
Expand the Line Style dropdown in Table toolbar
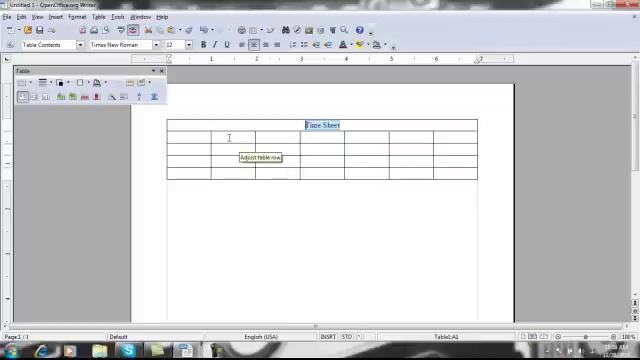tap(51, 83)
